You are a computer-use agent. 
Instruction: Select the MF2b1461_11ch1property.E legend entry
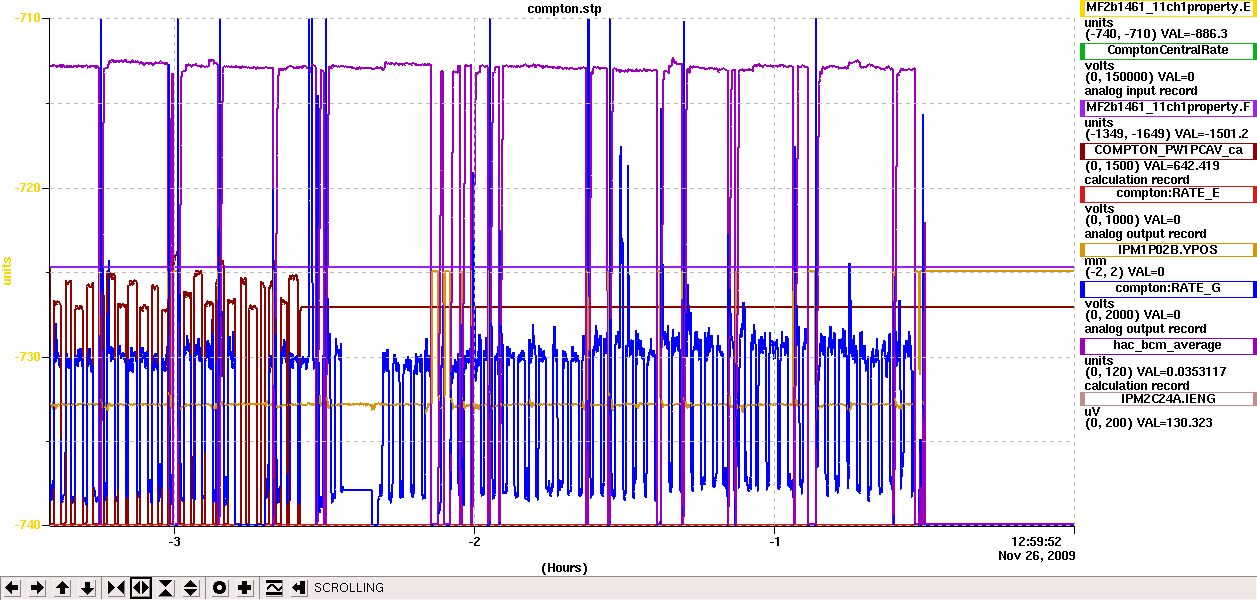click(1167, 7)
